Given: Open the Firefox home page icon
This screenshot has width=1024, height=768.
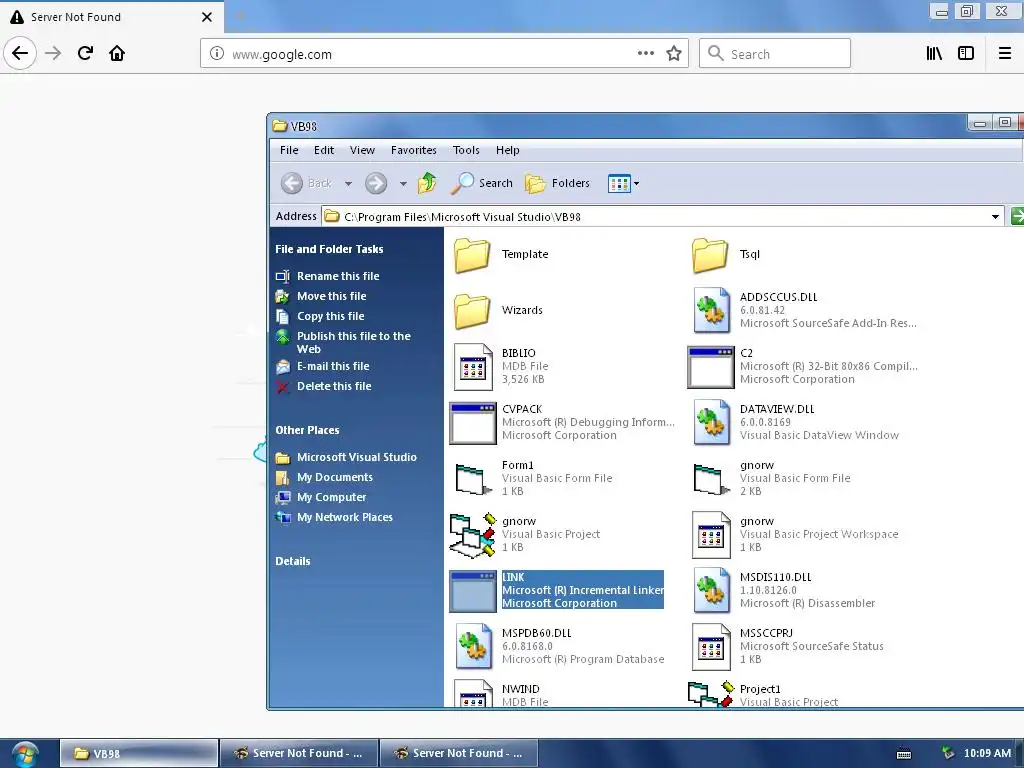Looking at the screenshot, I should (x=117, y=53).
